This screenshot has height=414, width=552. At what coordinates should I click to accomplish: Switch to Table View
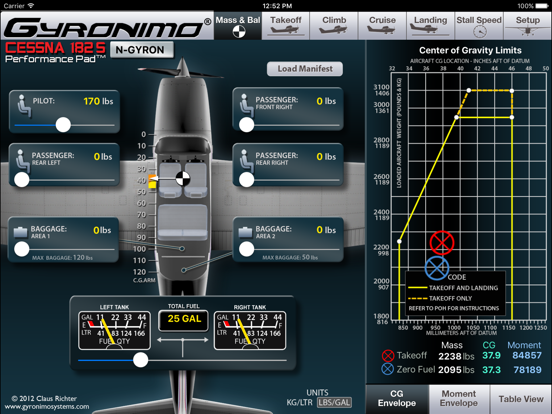tap(521, 399)
